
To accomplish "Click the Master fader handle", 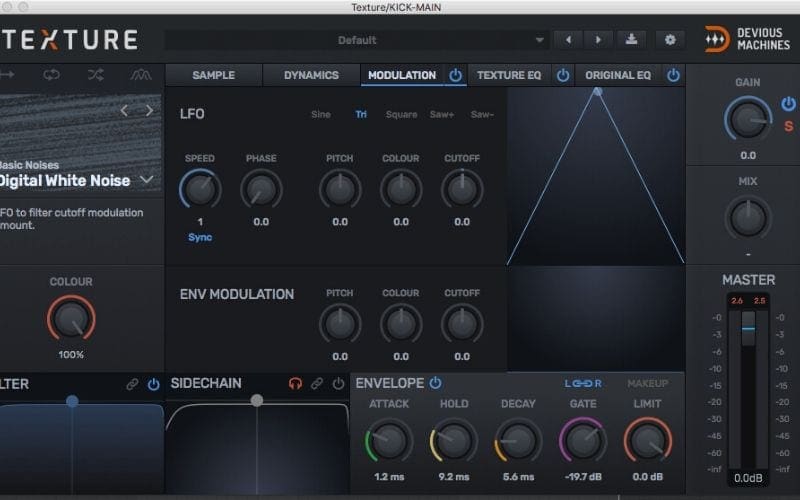I will coord(748,329).
